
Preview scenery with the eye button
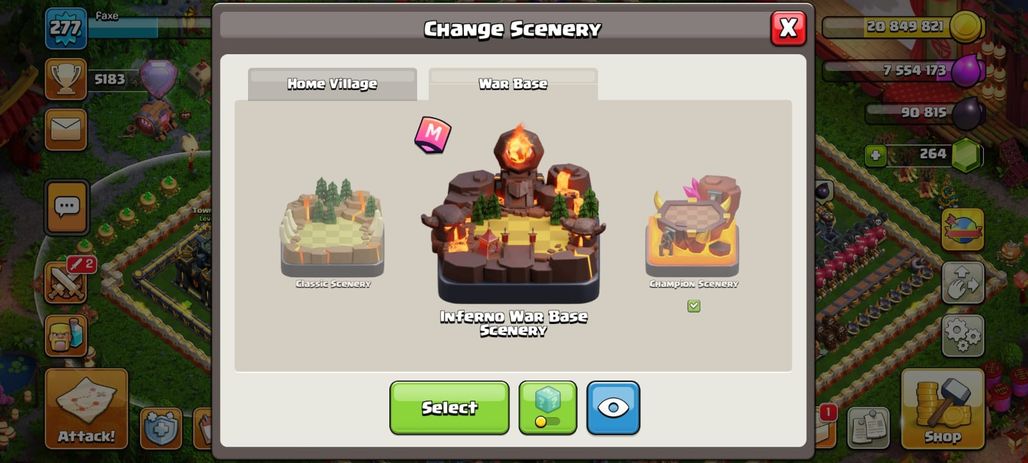coord(613,407)
